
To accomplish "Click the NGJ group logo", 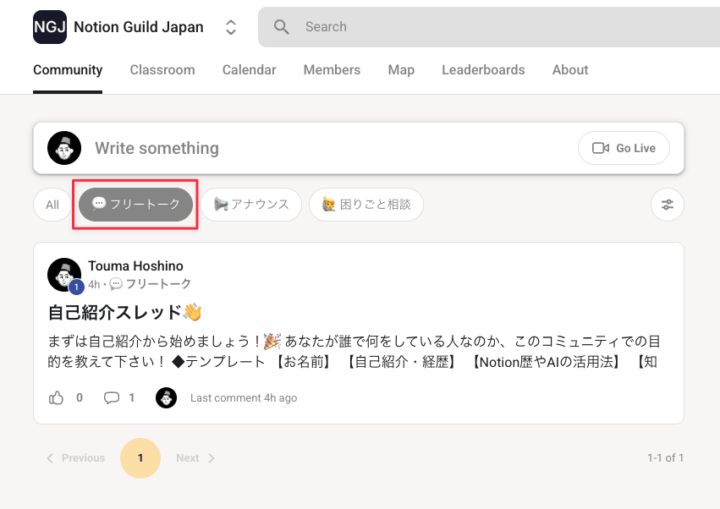I will (x=50, y=27).
